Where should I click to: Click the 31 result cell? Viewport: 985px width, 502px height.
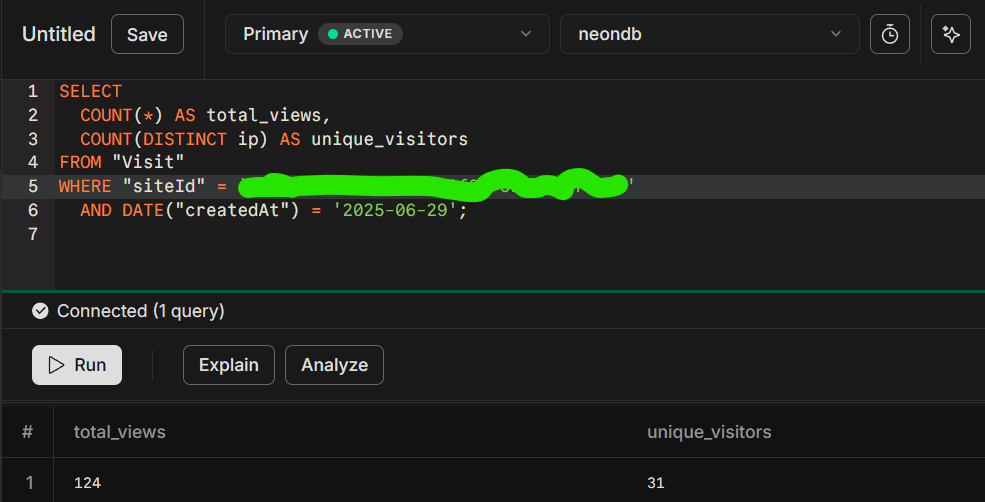655,483
